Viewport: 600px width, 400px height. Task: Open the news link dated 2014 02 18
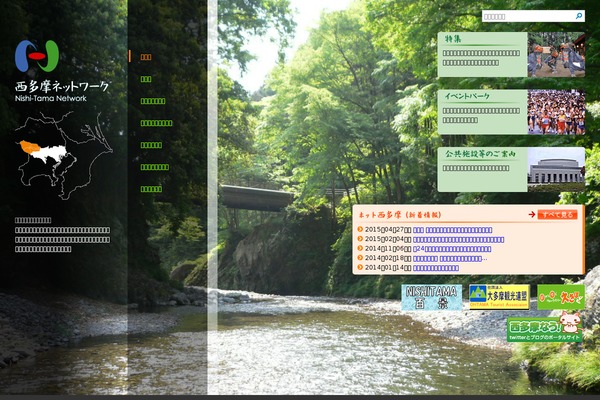point(450,258)
